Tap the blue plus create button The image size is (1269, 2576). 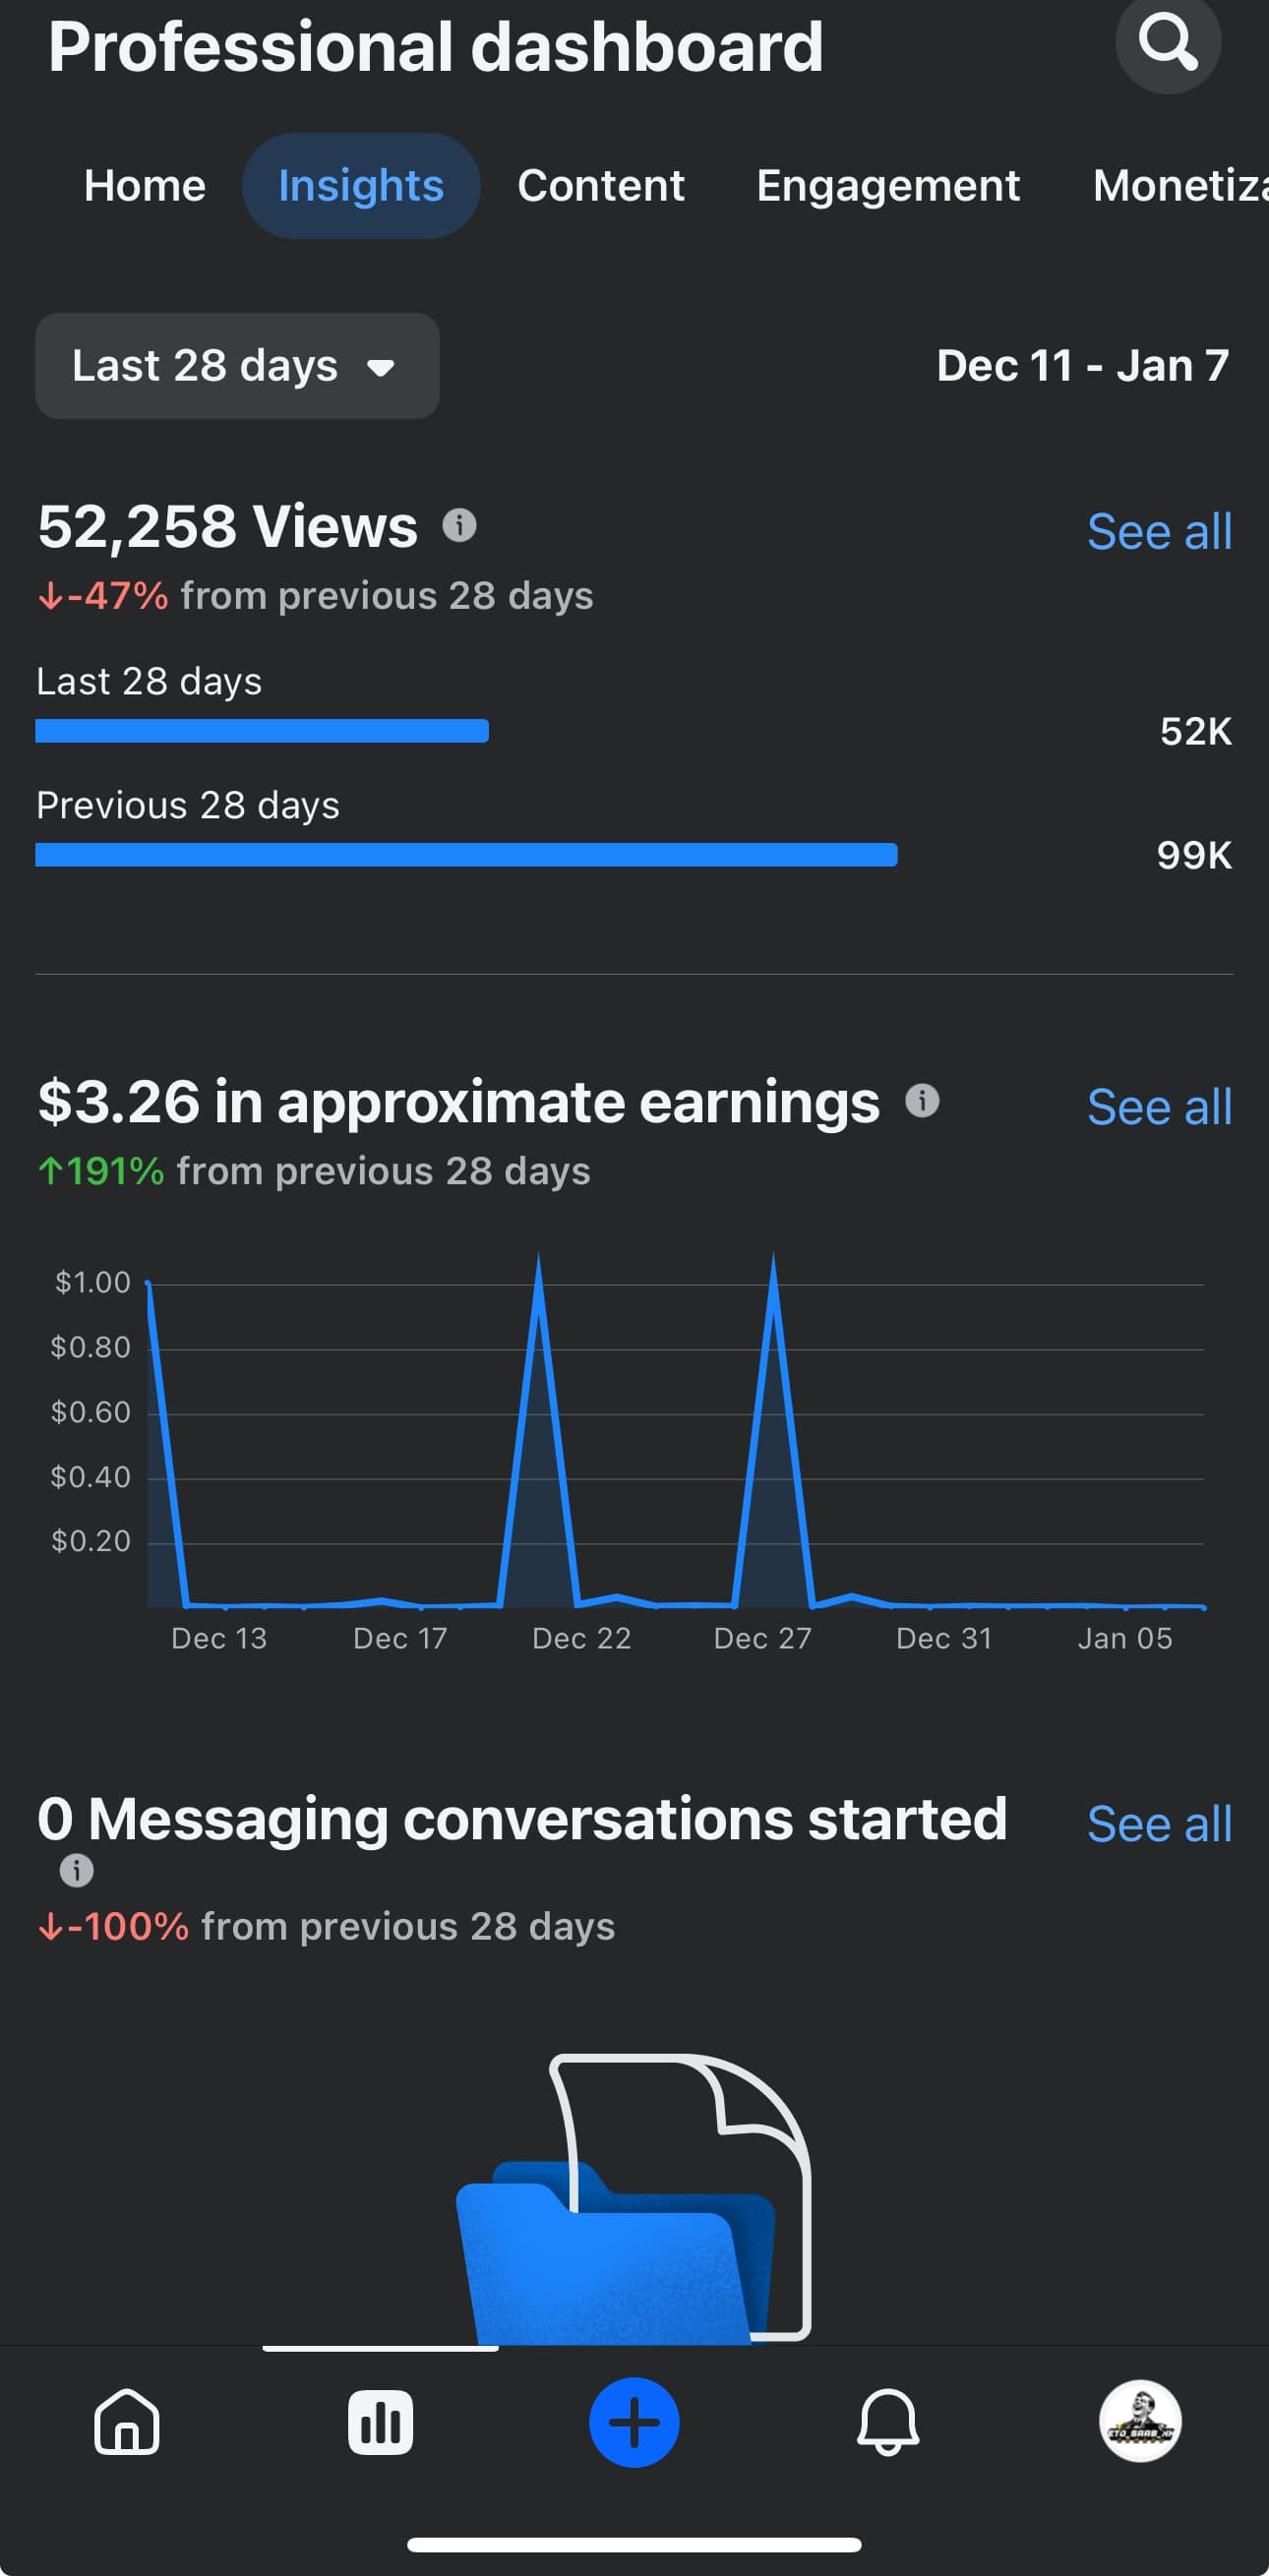pos(634,2421)
